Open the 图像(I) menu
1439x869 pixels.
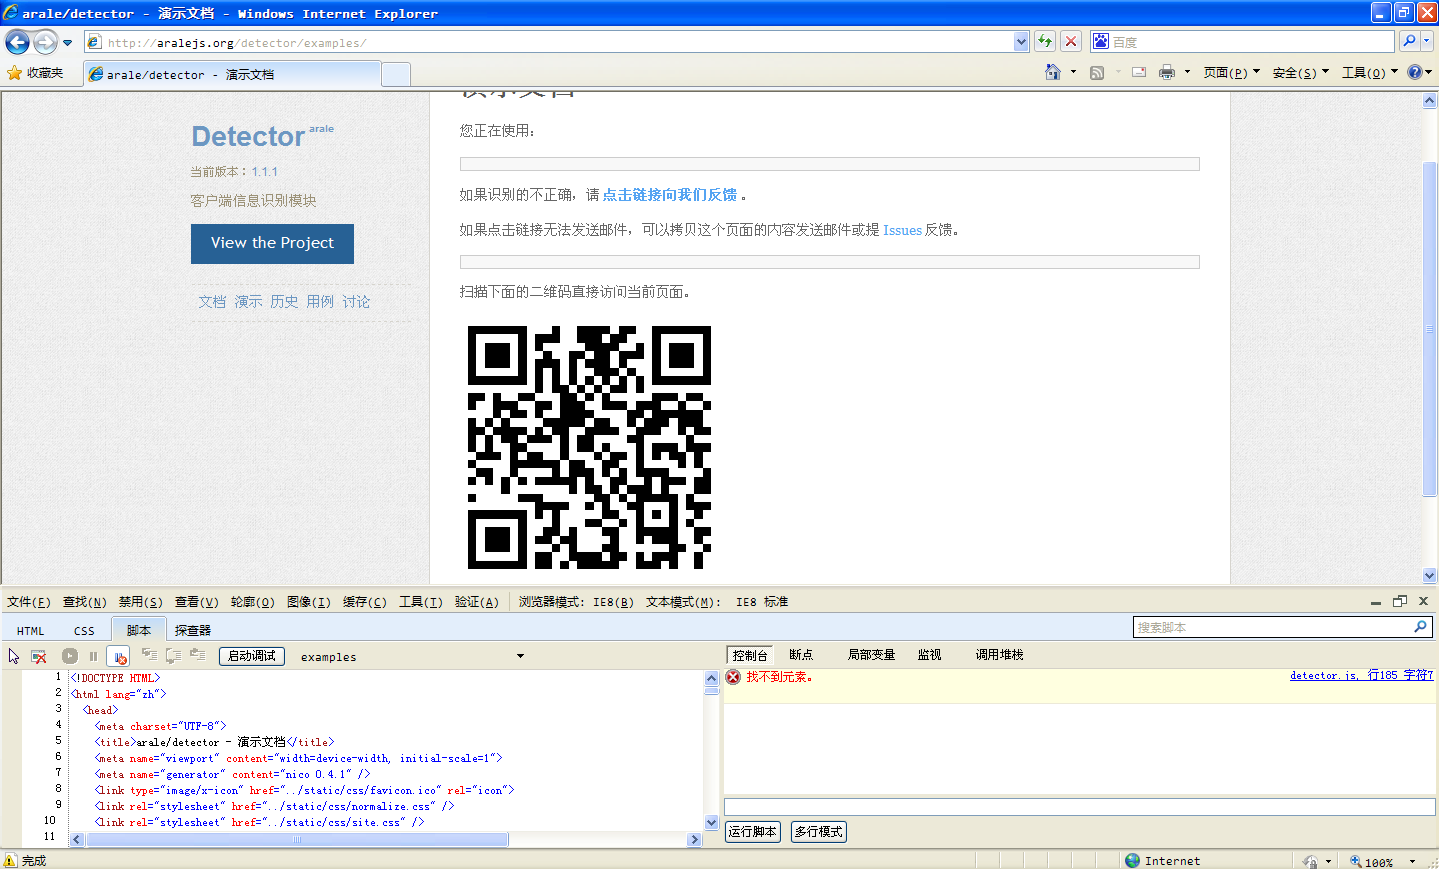tap(308, 602)
